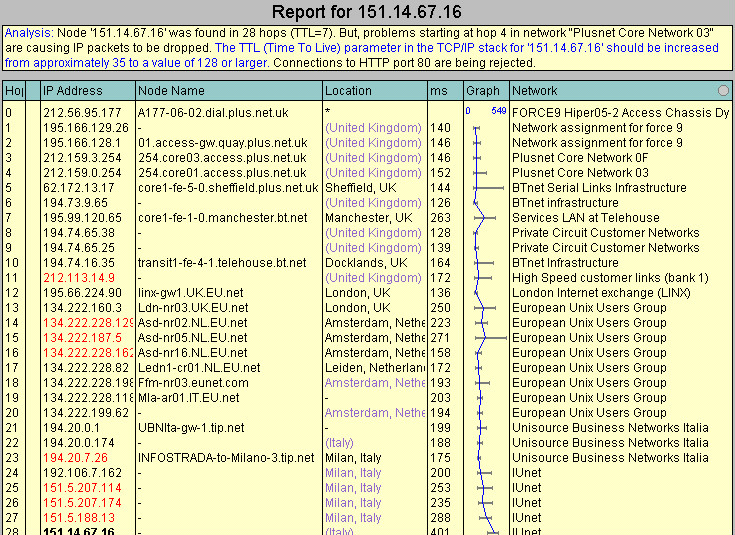Select node core1-fe-1-0.manchester.bt.net

(x=223, y=218)
